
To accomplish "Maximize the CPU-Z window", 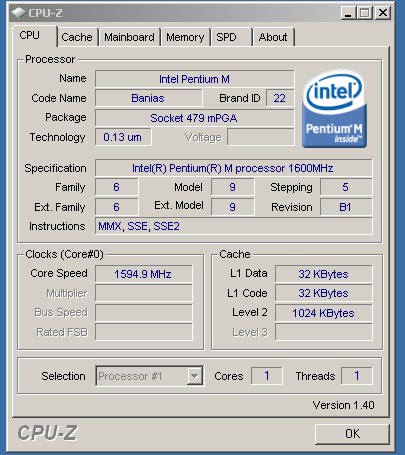I will point(365,13).
